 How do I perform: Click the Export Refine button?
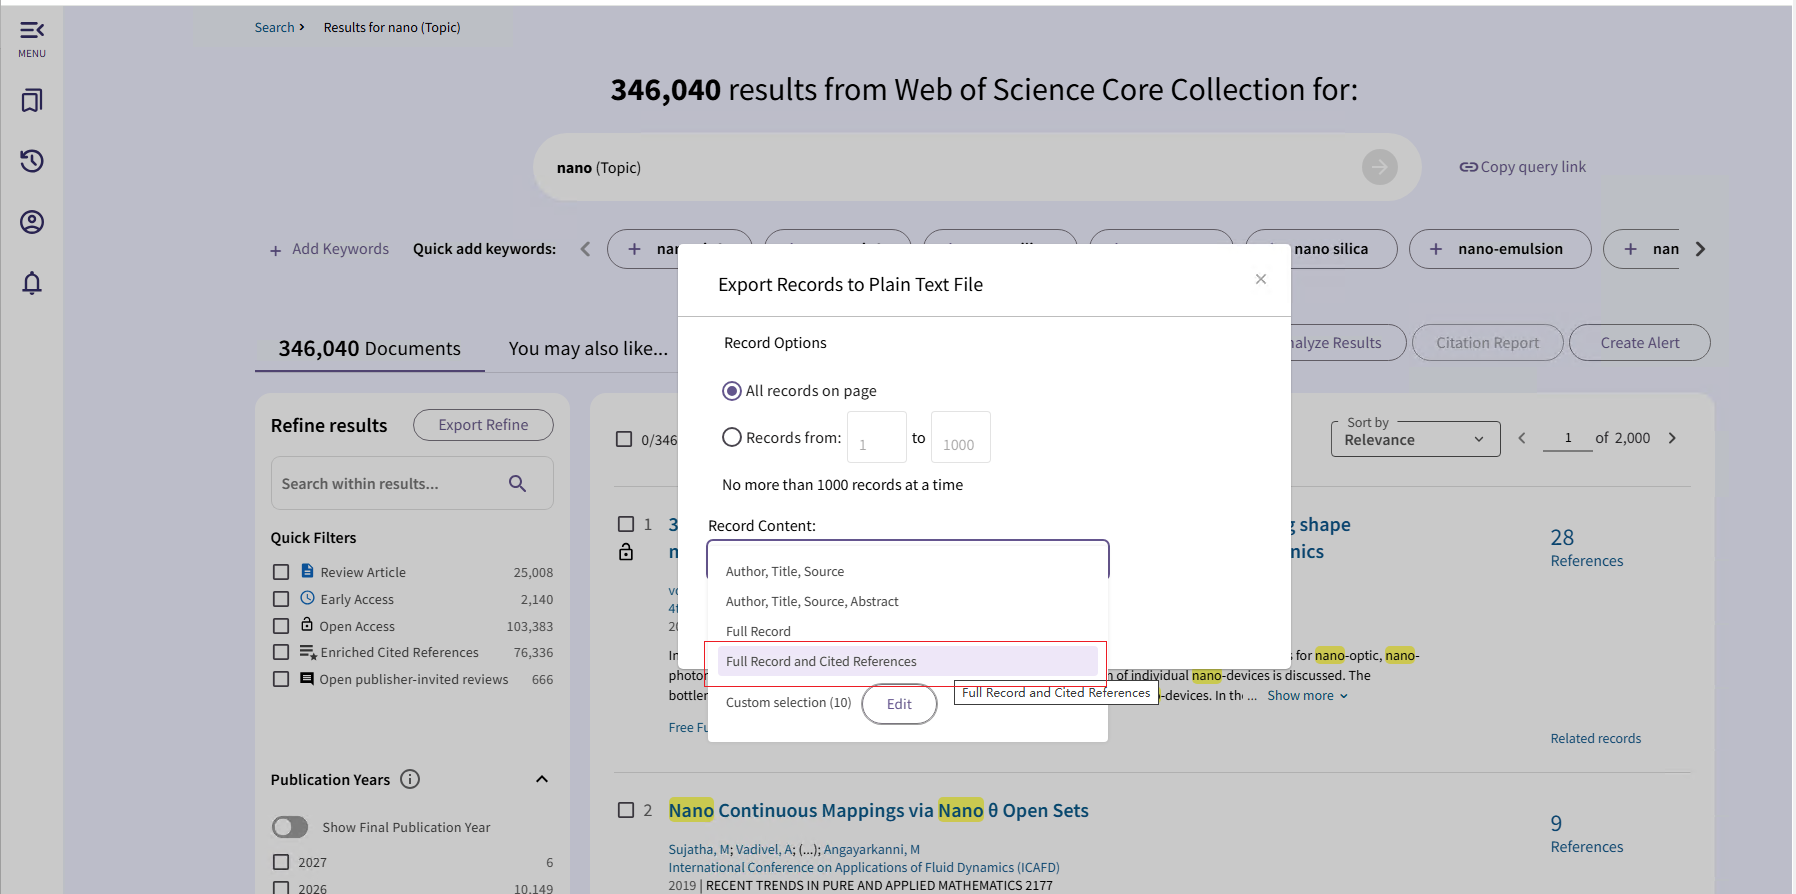[483, 425]
